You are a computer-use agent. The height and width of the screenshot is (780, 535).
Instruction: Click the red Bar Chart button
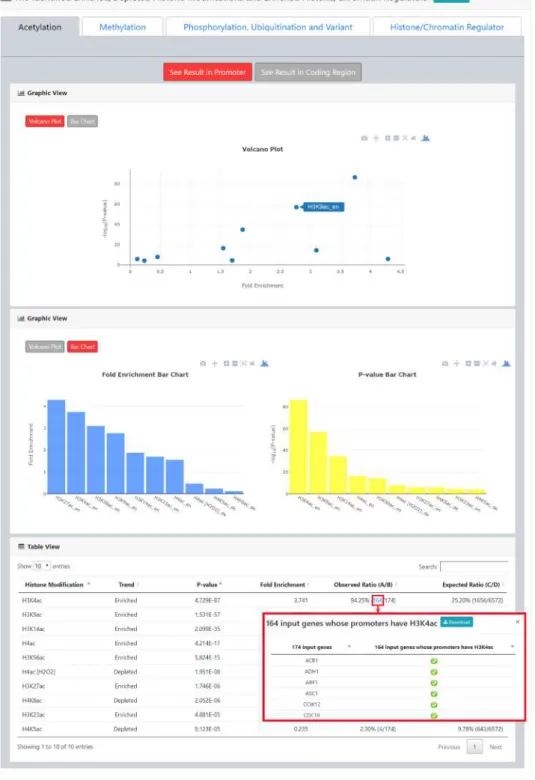click(x=82, y=347)
